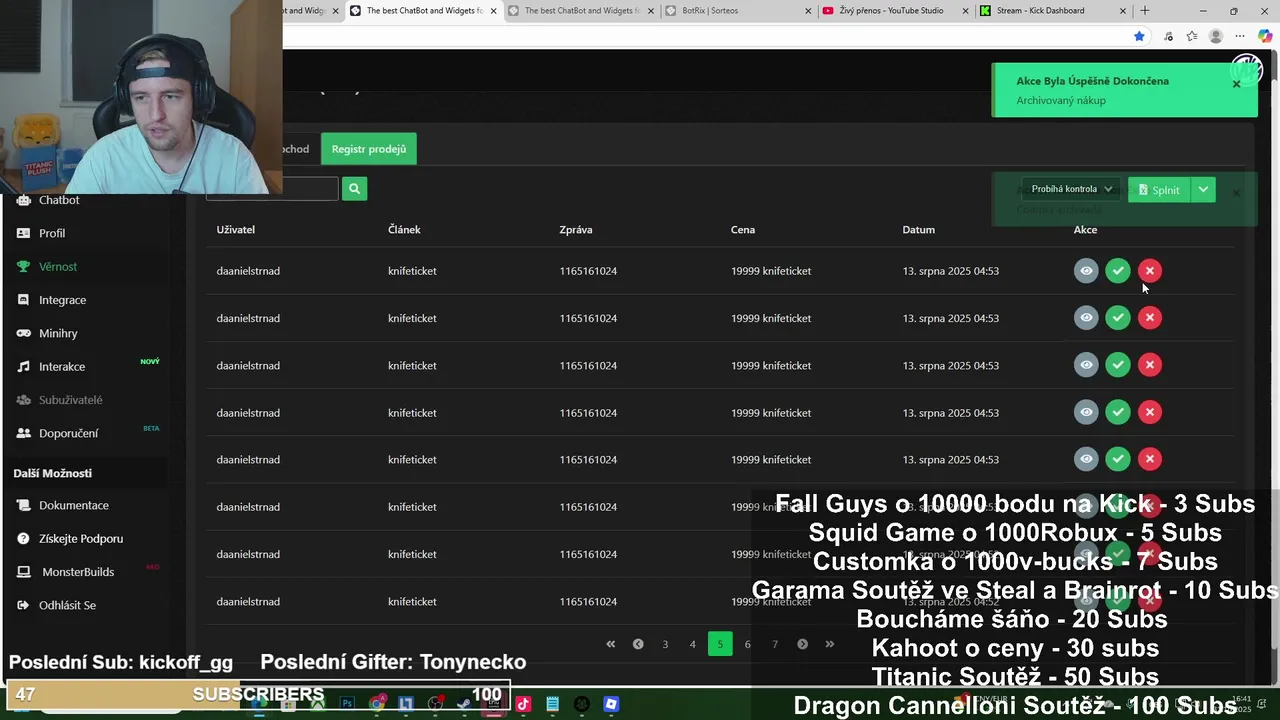
Task: Focus the search input field
Action: 272,189
